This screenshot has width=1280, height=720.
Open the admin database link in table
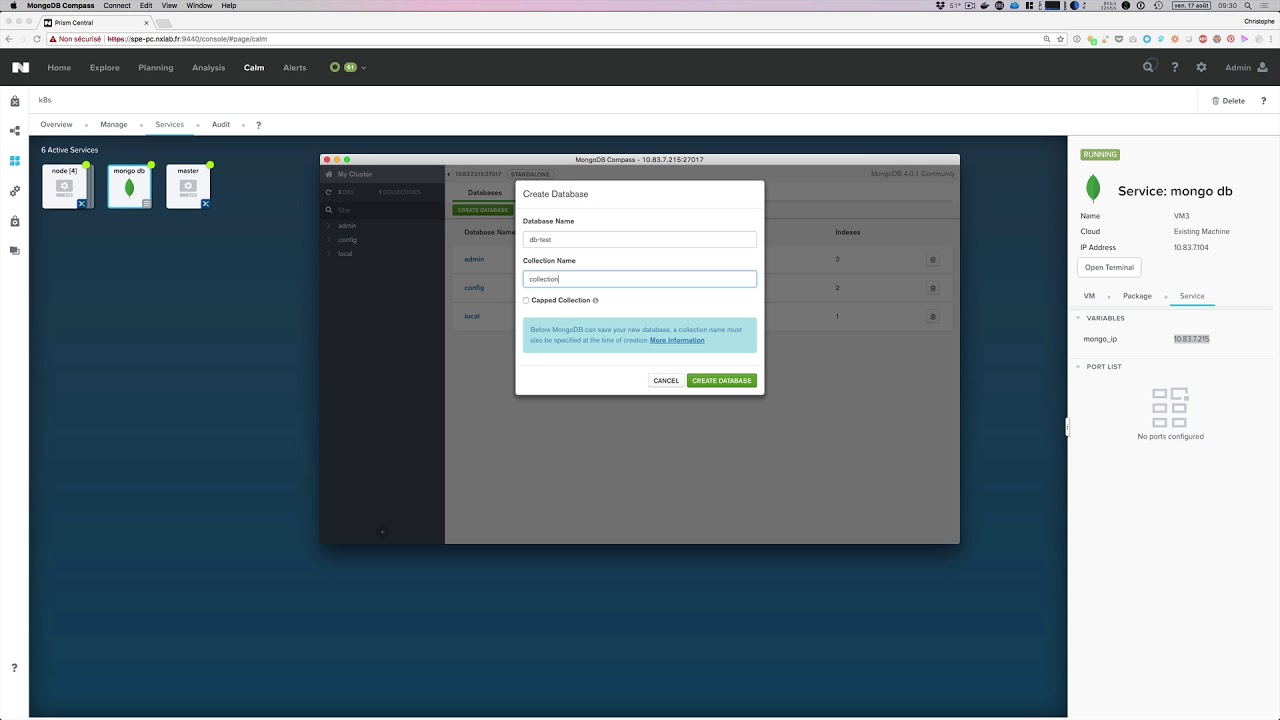click(x=474, y=260)
